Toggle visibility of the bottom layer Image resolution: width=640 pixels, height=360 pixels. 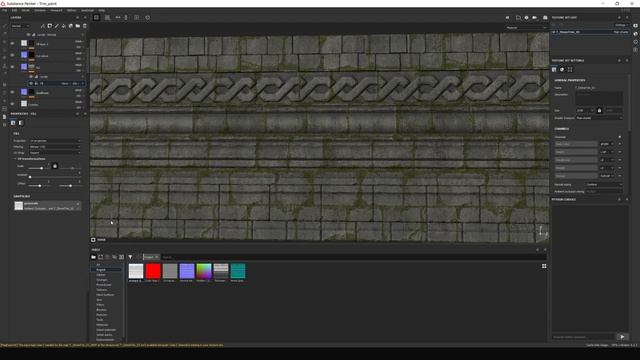click(x=12, y=104)
